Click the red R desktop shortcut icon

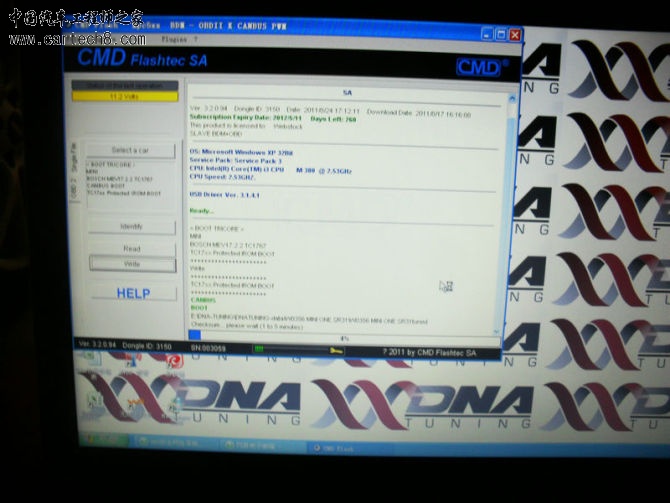click(x=175, y=362)
